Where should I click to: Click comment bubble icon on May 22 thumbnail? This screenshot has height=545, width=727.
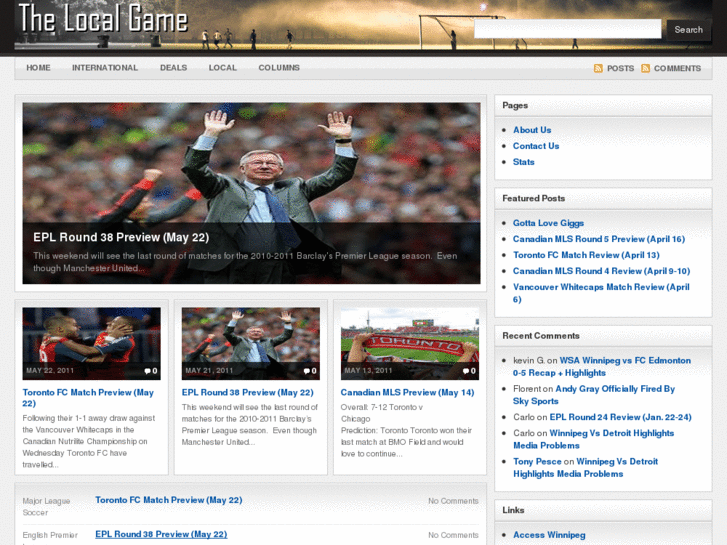pyautogui.click(x=147, y=371)
